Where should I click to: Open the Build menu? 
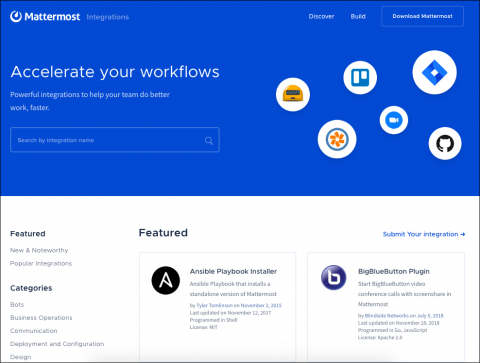358,16
